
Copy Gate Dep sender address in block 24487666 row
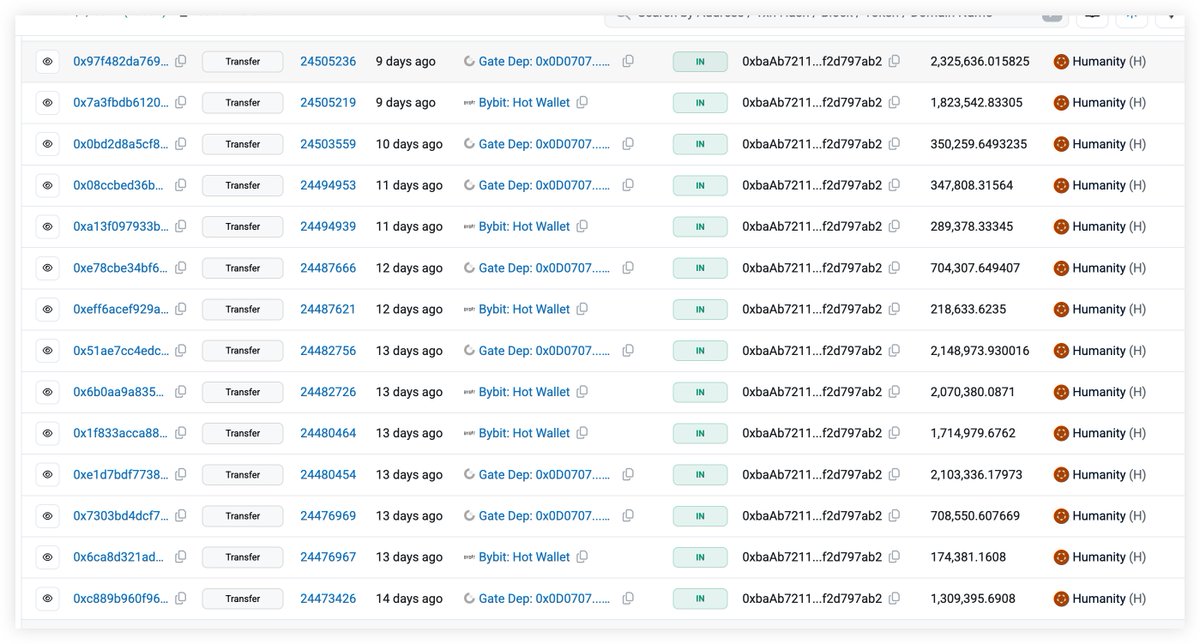628,268
